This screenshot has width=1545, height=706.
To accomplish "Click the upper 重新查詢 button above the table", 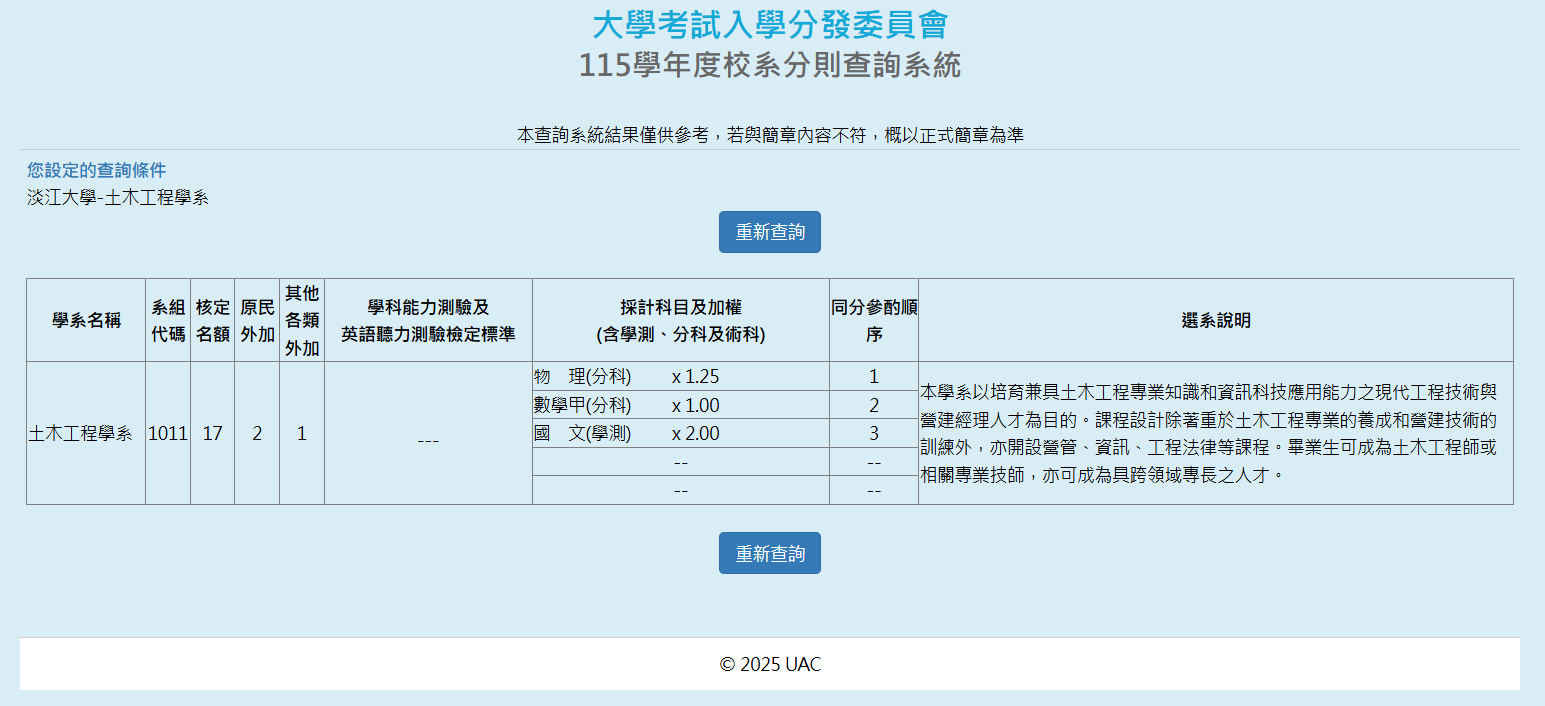I will click(x=769, y=232).
